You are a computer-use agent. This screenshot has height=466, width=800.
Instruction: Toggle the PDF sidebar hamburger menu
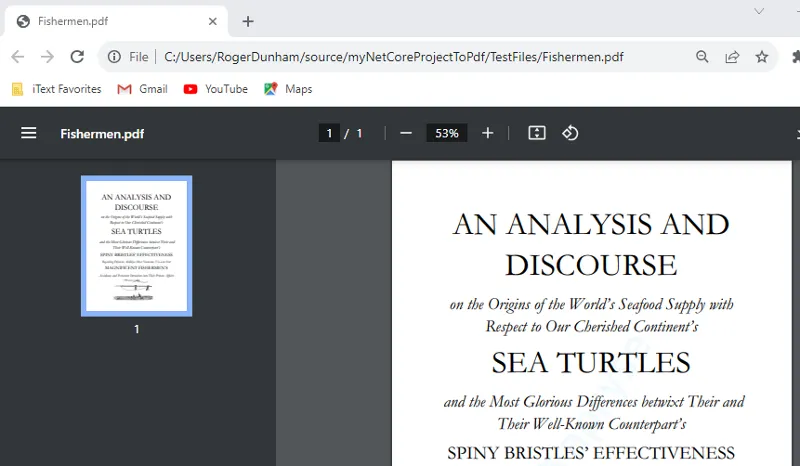29,133
